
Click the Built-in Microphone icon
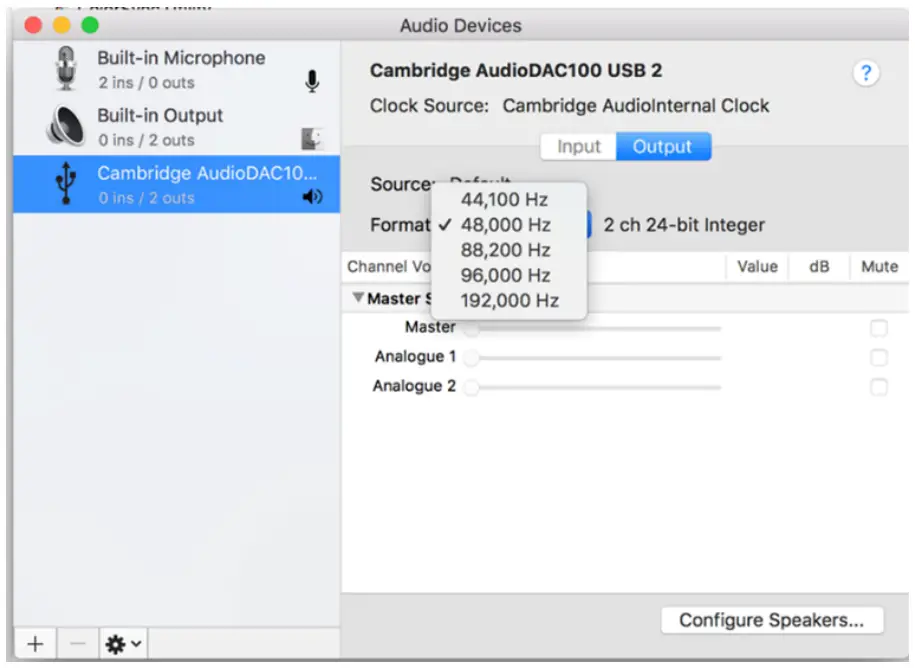click(66, 69)
